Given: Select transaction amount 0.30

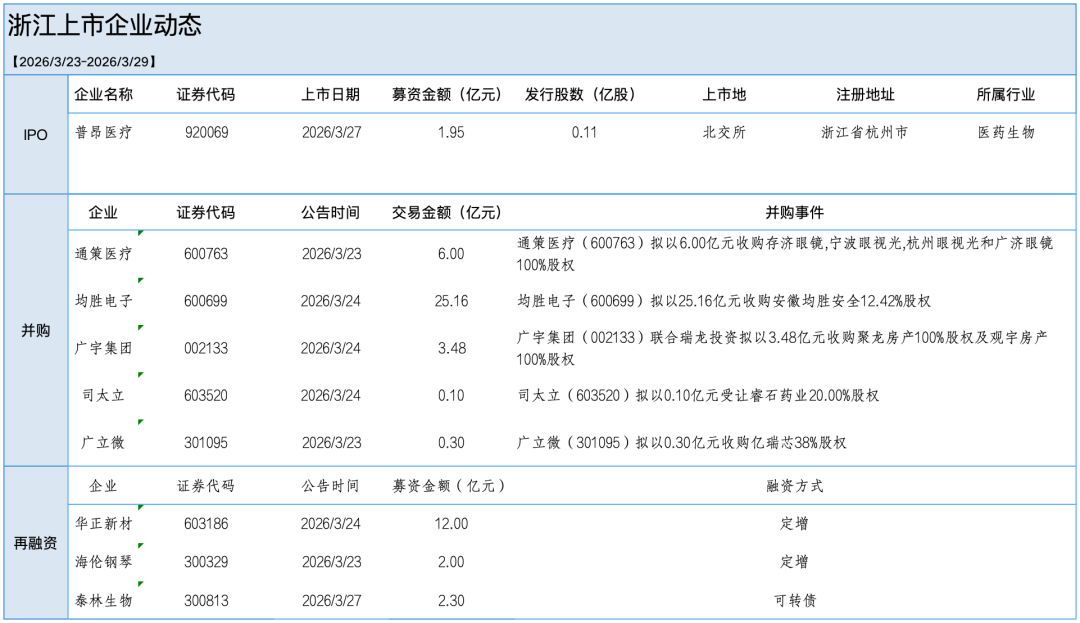Looking at the screenshot, I should click(x=451, y=443).
